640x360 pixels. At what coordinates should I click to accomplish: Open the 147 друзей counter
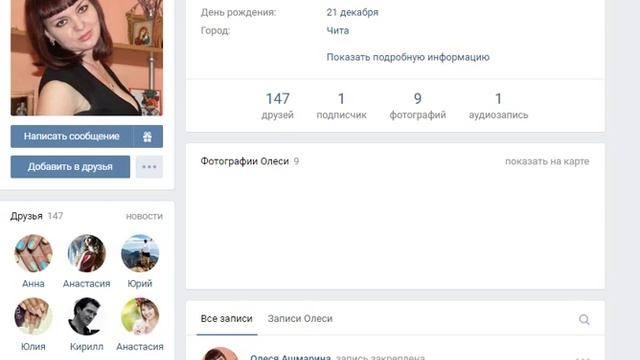pyautogui.click(x=278, y=106)
